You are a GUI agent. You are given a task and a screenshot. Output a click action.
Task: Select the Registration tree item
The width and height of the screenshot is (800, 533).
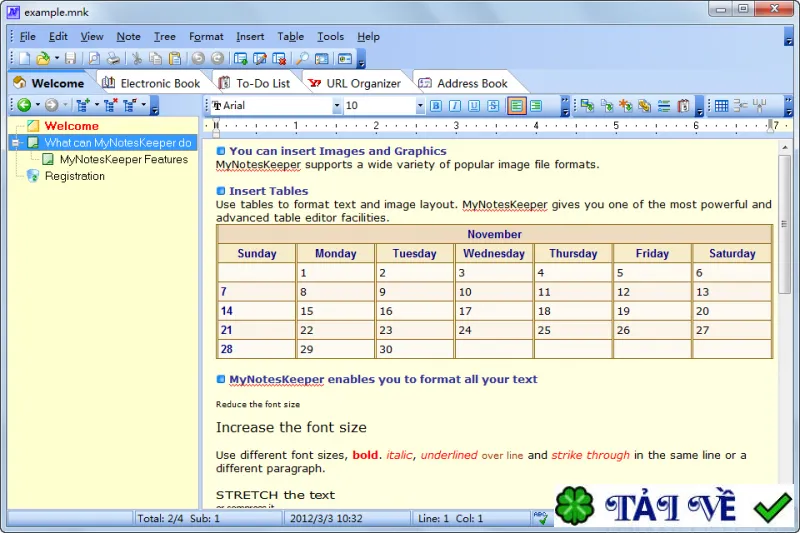(74, 176)
